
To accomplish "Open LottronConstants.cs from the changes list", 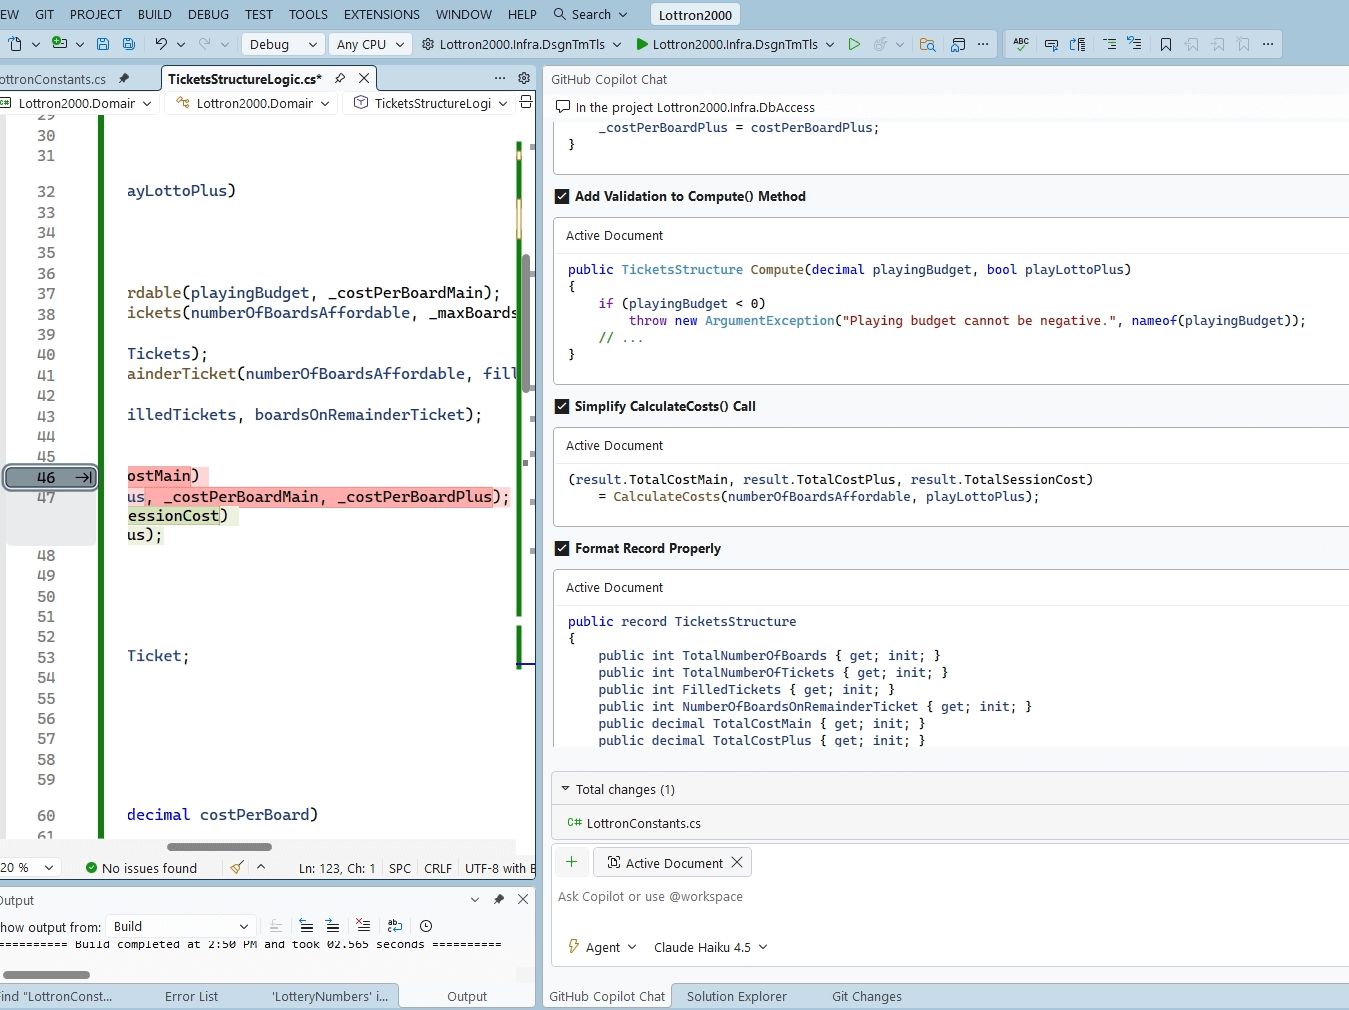I will pyautogui.click(x=643, y=823).
